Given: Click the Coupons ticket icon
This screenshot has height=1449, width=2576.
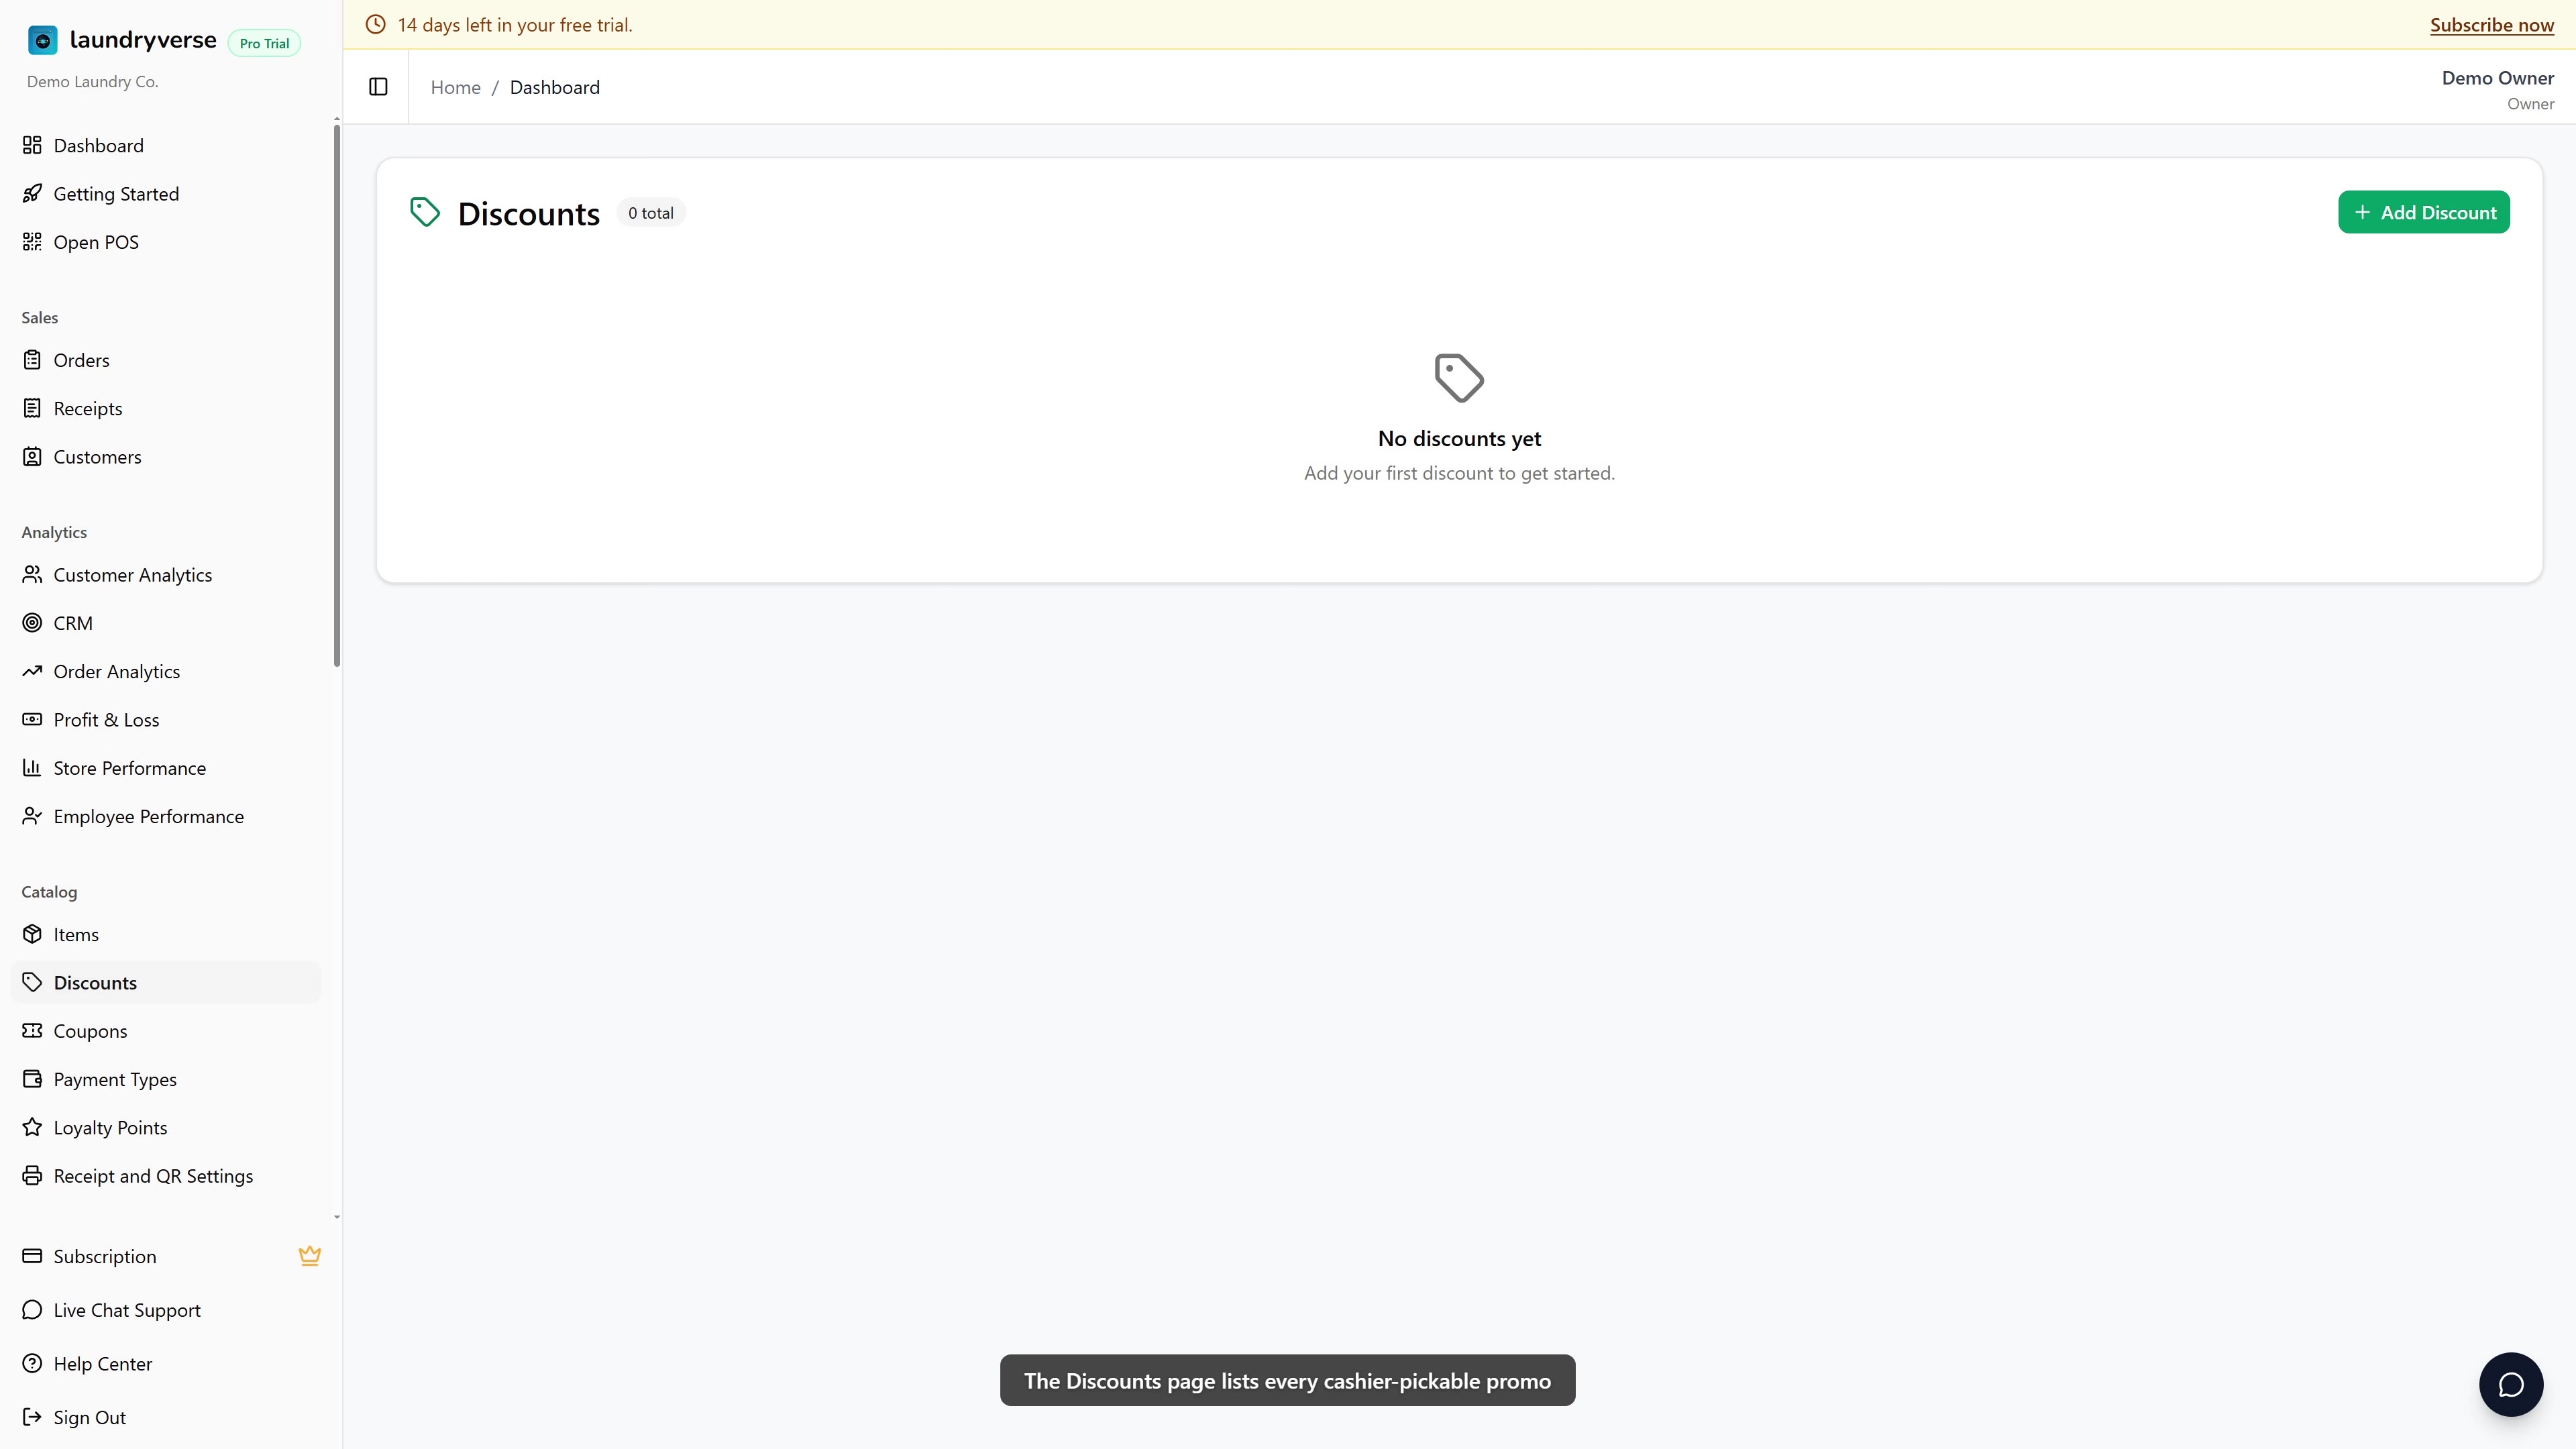Looking at the screenshot, I should point(32,1031).
